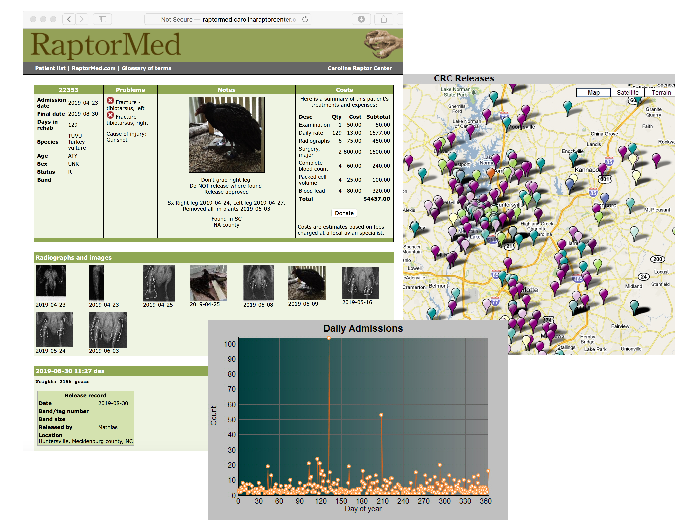Reload the page from the address bar icon
Viewport: 684px width, 524px height.
coord(305,19)
